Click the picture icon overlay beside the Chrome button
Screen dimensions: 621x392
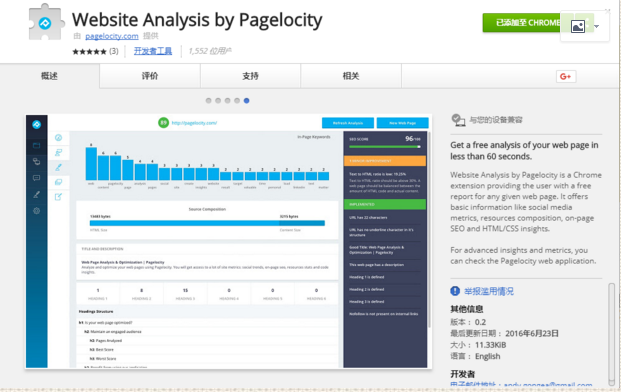[578, 27]
